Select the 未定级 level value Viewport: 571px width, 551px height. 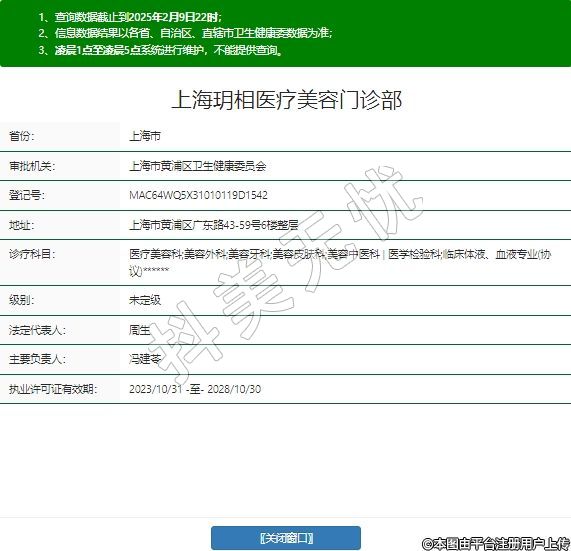pyautogui.click(x=145, y=300)
